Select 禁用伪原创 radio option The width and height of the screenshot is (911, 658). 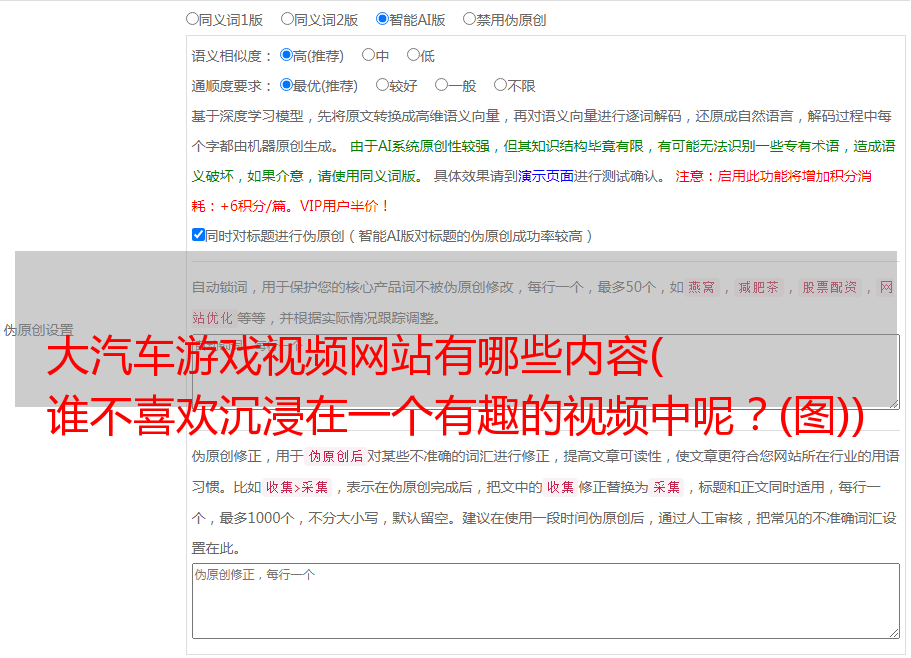(469, 19)
